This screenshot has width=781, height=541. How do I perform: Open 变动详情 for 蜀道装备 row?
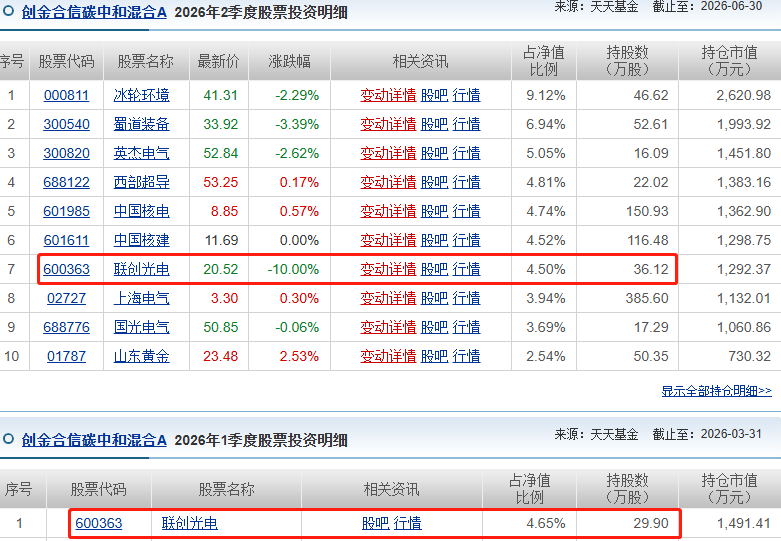(388, 124)
